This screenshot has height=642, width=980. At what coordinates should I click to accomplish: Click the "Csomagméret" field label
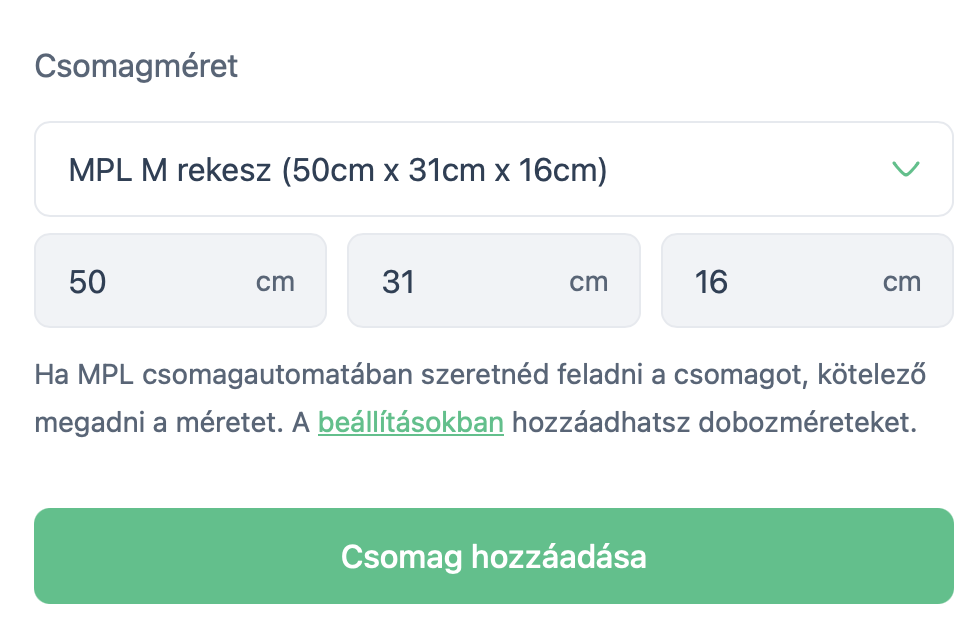coord(137,67)
